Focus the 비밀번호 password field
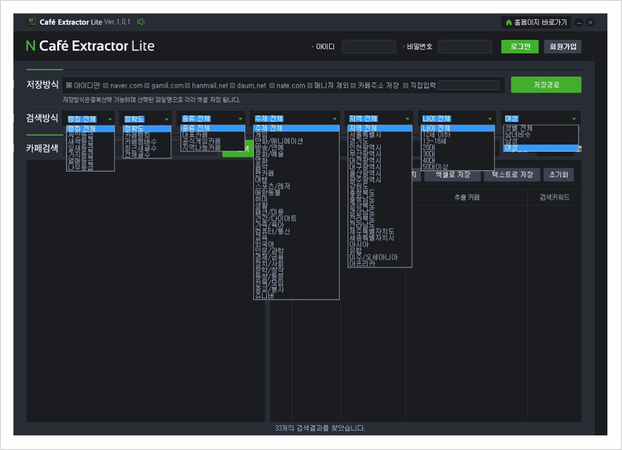The height and width of the screenshot is (450, 622). (465, 46)
